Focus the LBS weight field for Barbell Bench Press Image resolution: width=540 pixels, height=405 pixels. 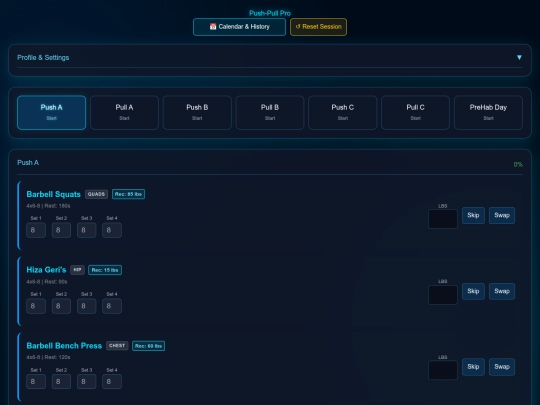click(443, 370)
